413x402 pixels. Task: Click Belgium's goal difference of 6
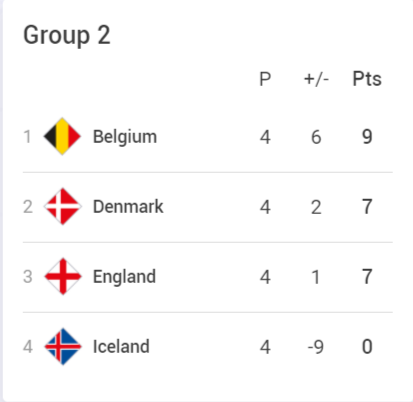(316, 137)
